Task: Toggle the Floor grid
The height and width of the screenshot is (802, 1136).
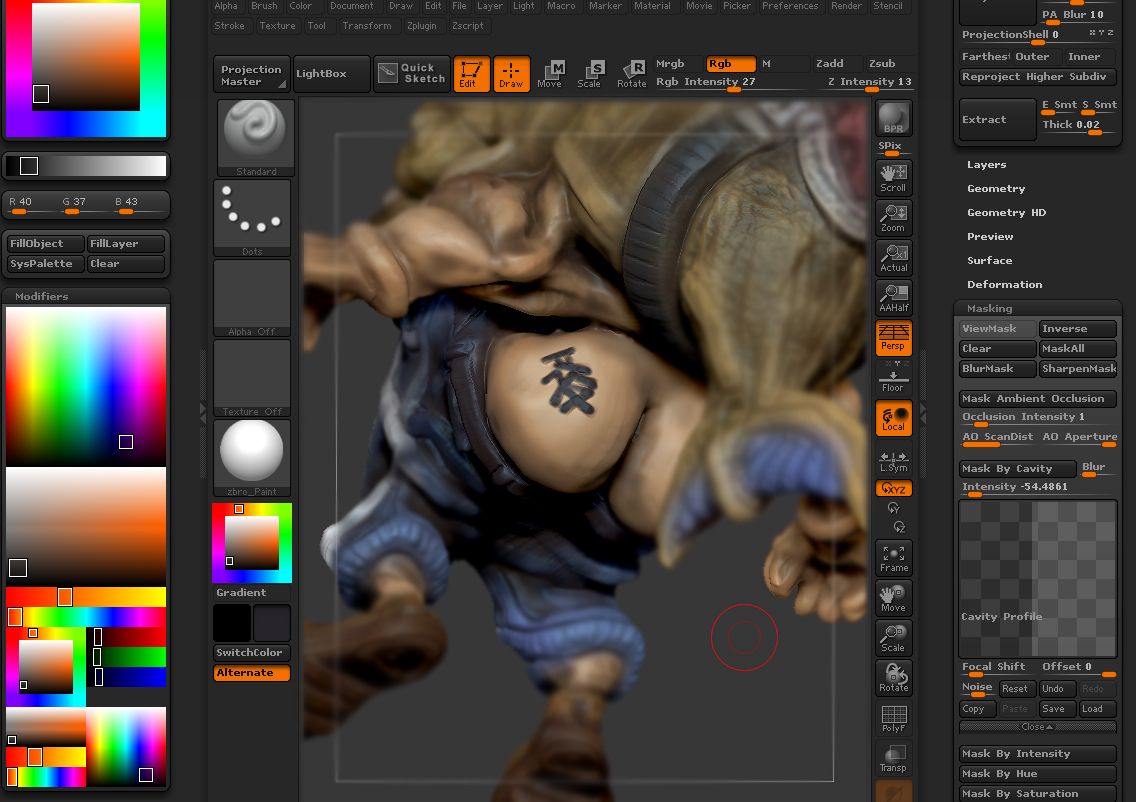Action: [x=893, y=377]
